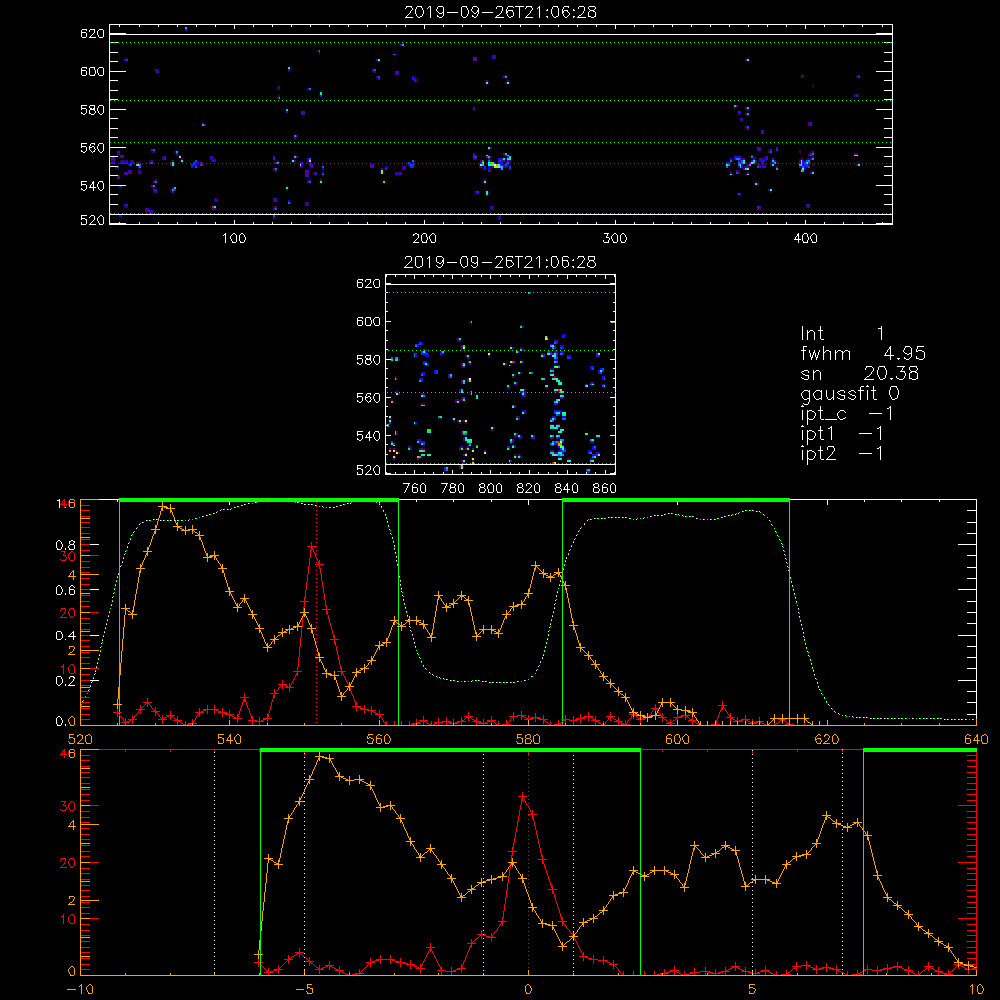Click the thick green bar spanning -6 to 2.5 in bottom plot

tap(450, 750)
